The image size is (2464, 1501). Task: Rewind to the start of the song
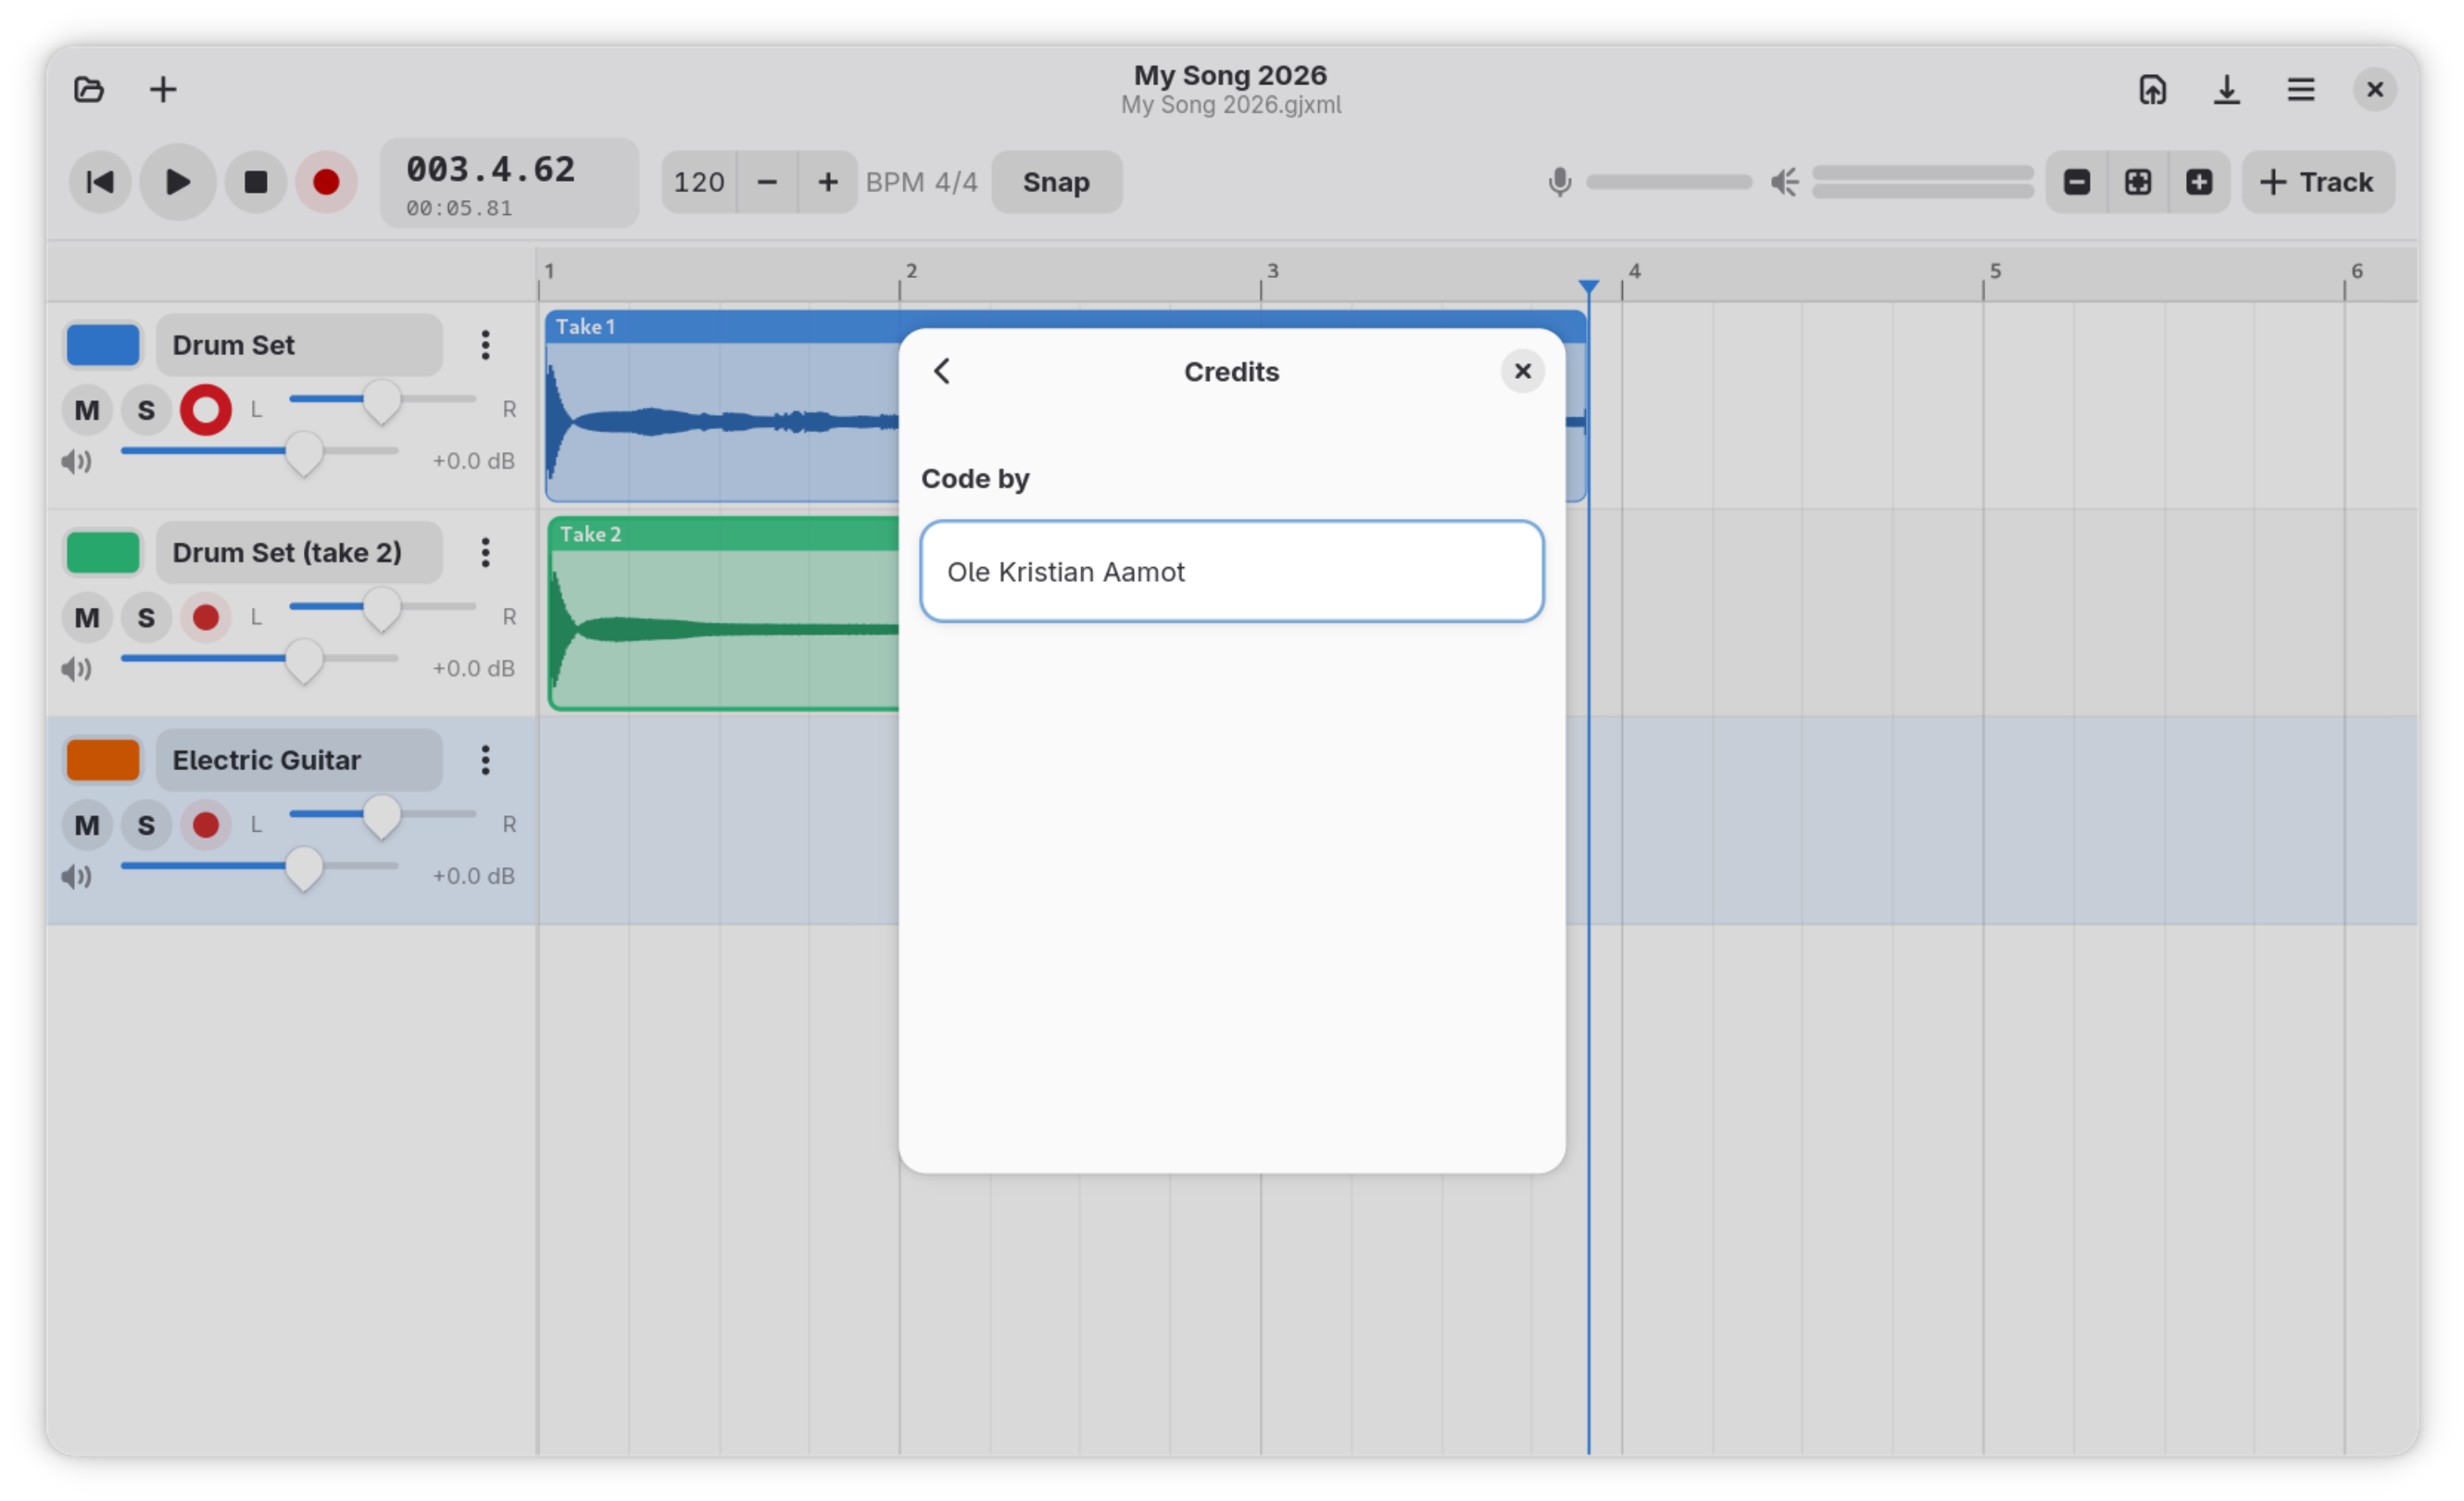[x=100, y=182]
